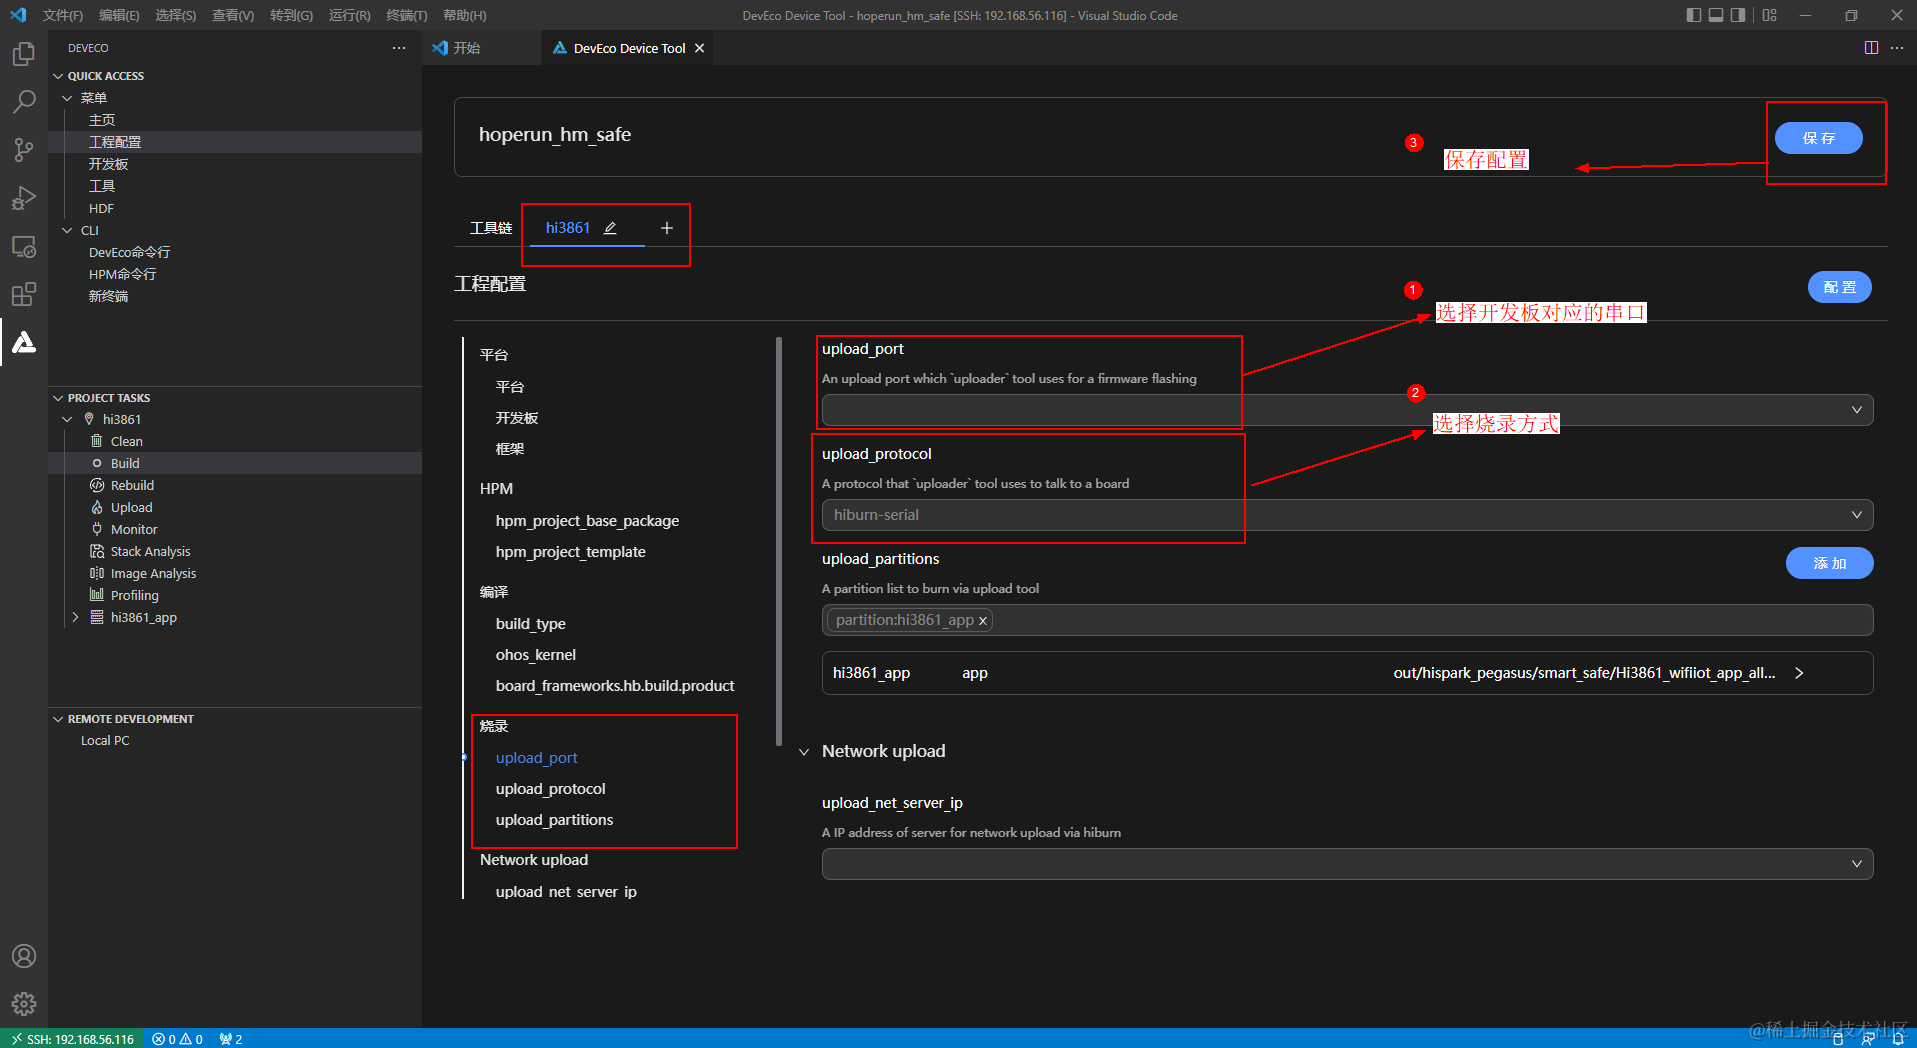Collapse the Network upload section

pos(804,752)
